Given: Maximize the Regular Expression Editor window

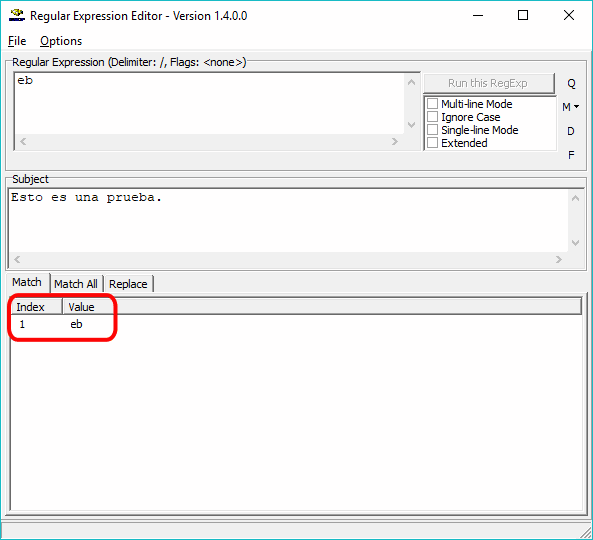Looking at the screenshot, I should click(x=523, y=16).
